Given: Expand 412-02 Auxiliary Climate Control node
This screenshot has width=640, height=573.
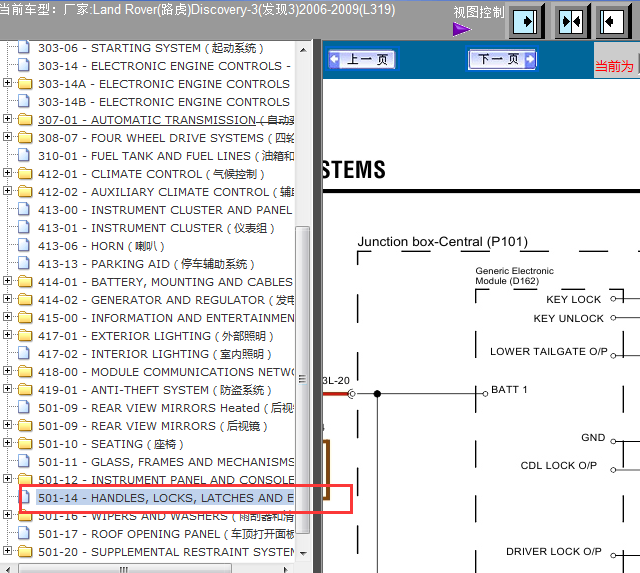Looking at the screenshot, I should pos(7,191).
